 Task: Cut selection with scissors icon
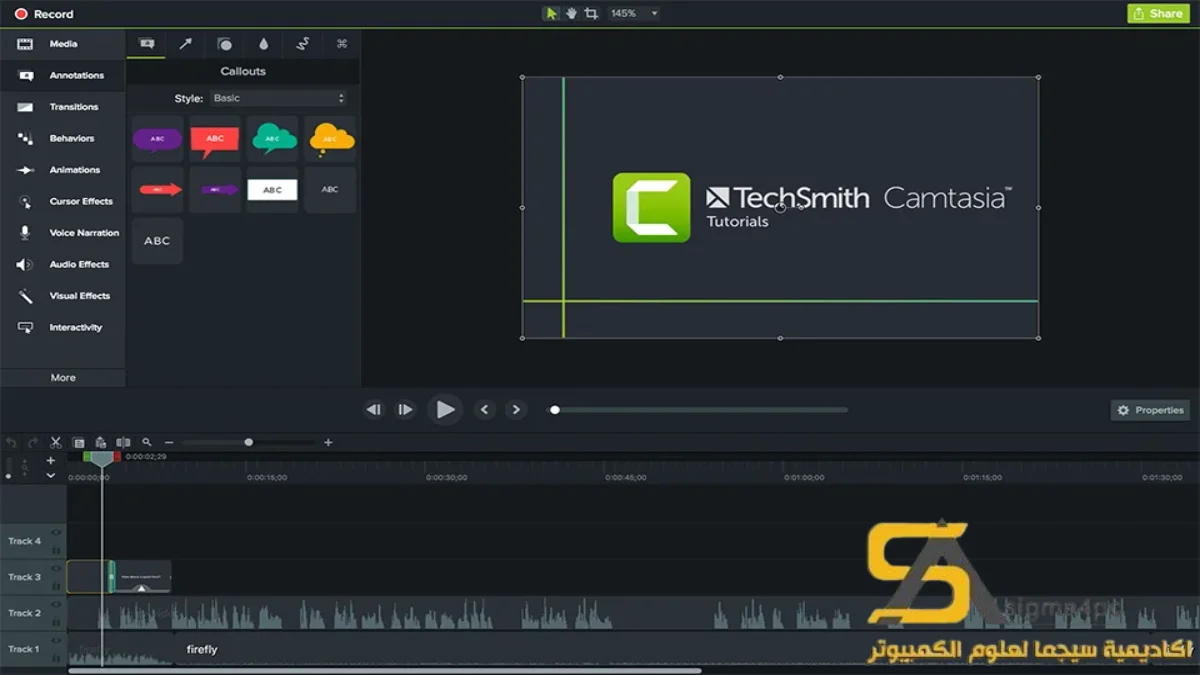pos(56,442)
